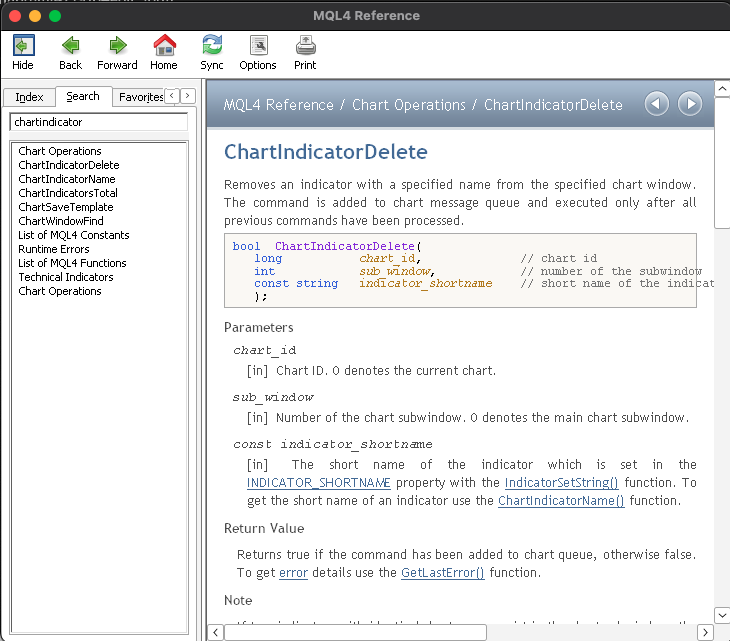Click the ChartIndicatorDelete breadcrumb text

[553, 105]
